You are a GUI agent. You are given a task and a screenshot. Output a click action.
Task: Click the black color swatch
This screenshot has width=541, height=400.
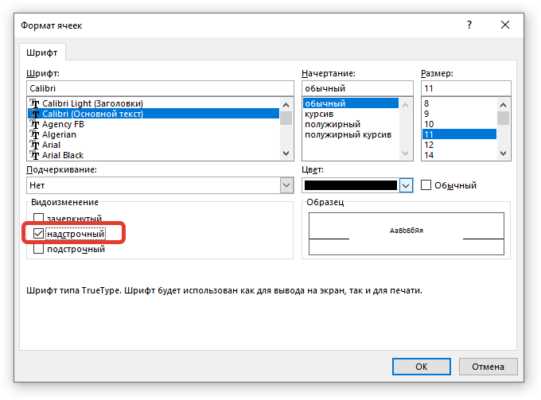point(351,185)
